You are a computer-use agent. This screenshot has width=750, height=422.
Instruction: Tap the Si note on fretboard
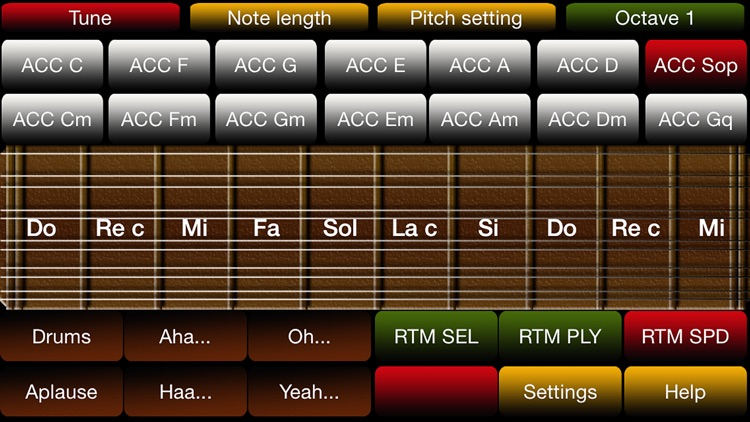coord(488,228)
